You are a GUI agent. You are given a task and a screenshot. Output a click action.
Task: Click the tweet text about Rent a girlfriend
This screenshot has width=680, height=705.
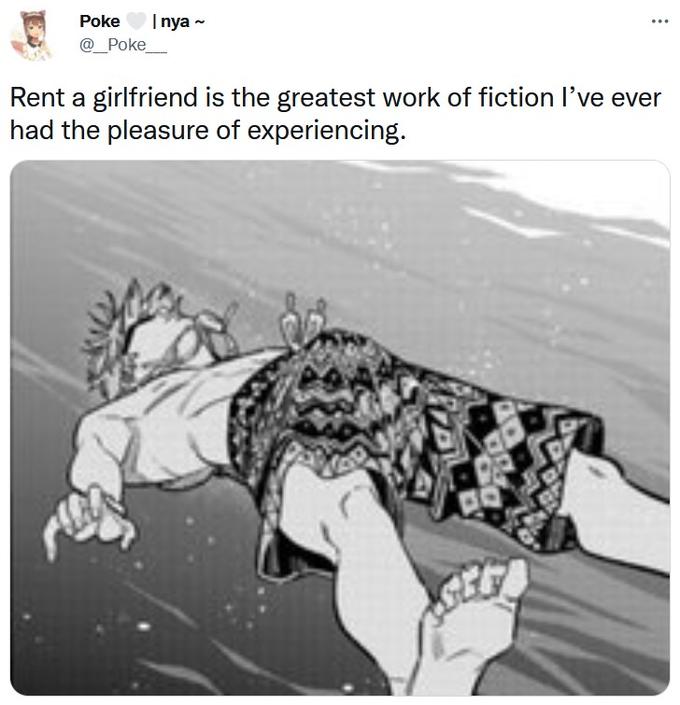(x=336, y=114)
